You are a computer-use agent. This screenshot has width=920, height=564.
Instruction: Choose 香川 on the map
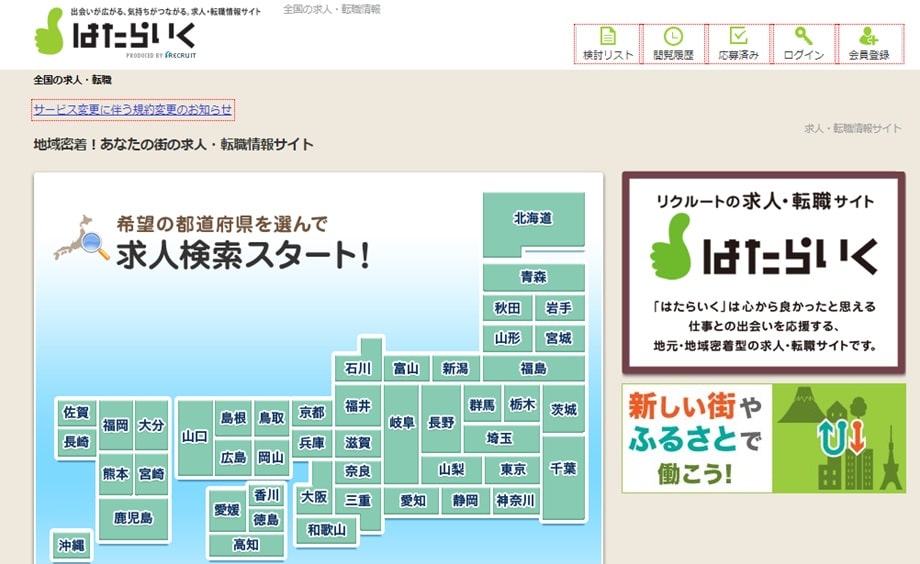tap(266, 495)
